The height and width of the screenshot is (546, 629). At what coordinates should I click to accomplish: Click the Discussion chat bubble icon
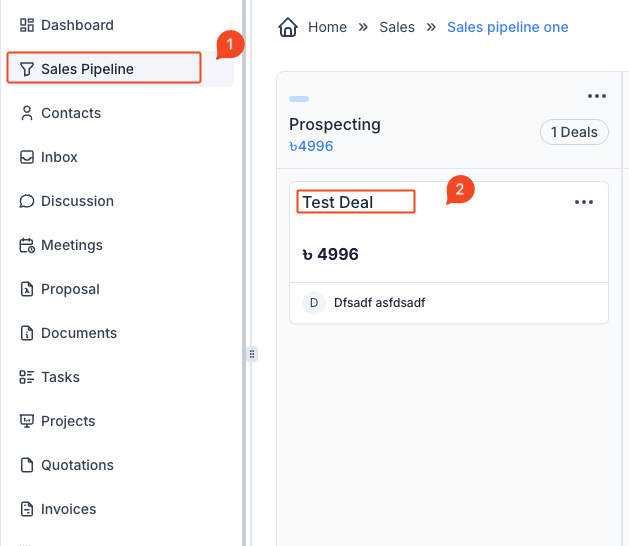point(27,201)
